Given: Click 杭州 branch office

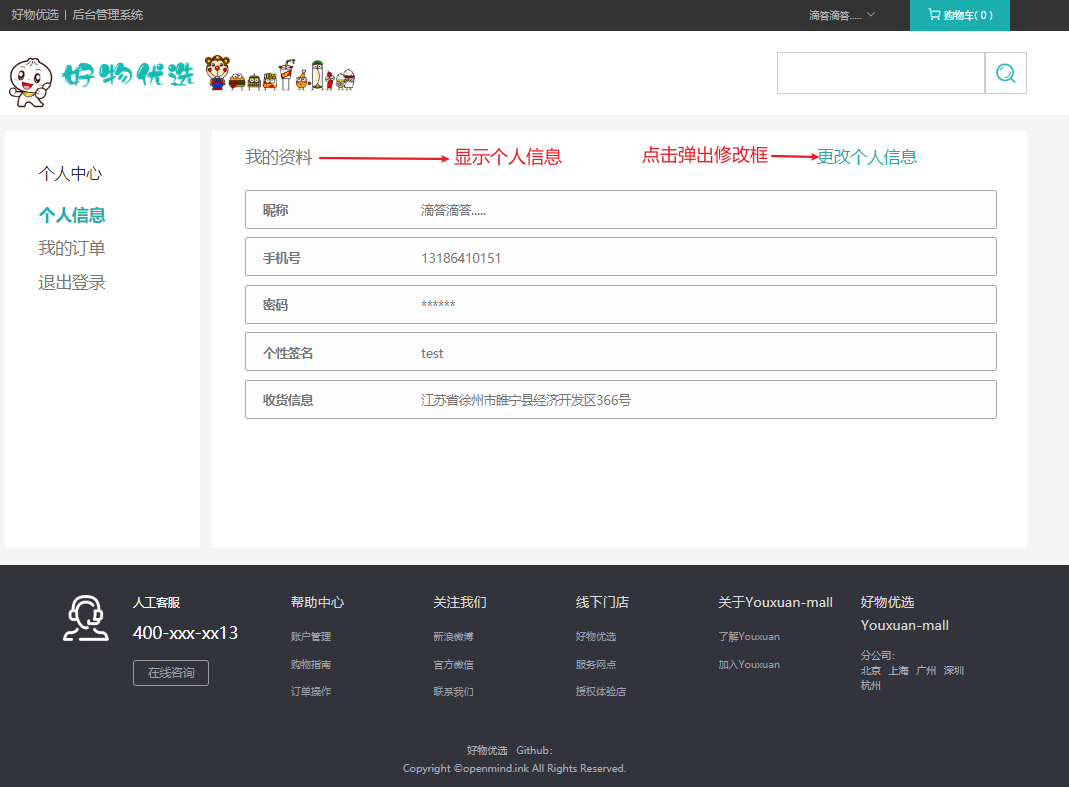Looking at the screenshot, I should pos(871,685).
